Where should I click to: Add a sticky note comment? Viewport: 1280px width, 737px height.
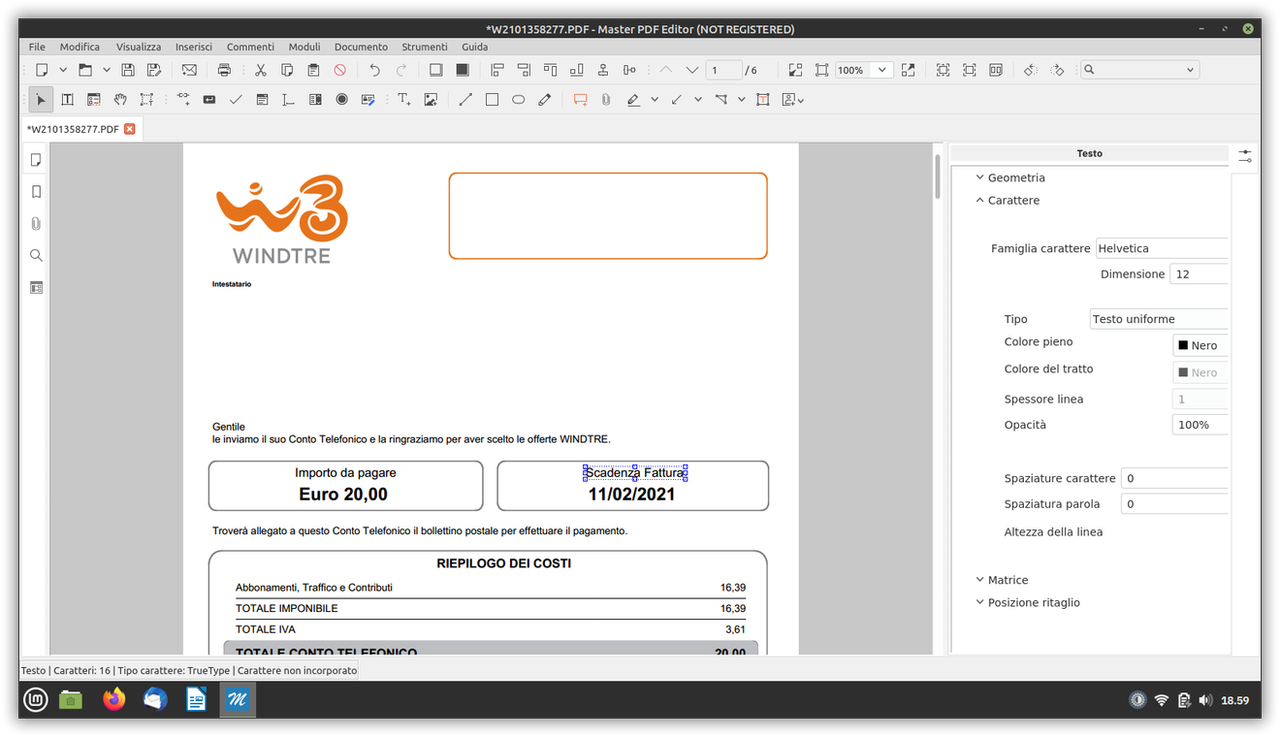580,99
